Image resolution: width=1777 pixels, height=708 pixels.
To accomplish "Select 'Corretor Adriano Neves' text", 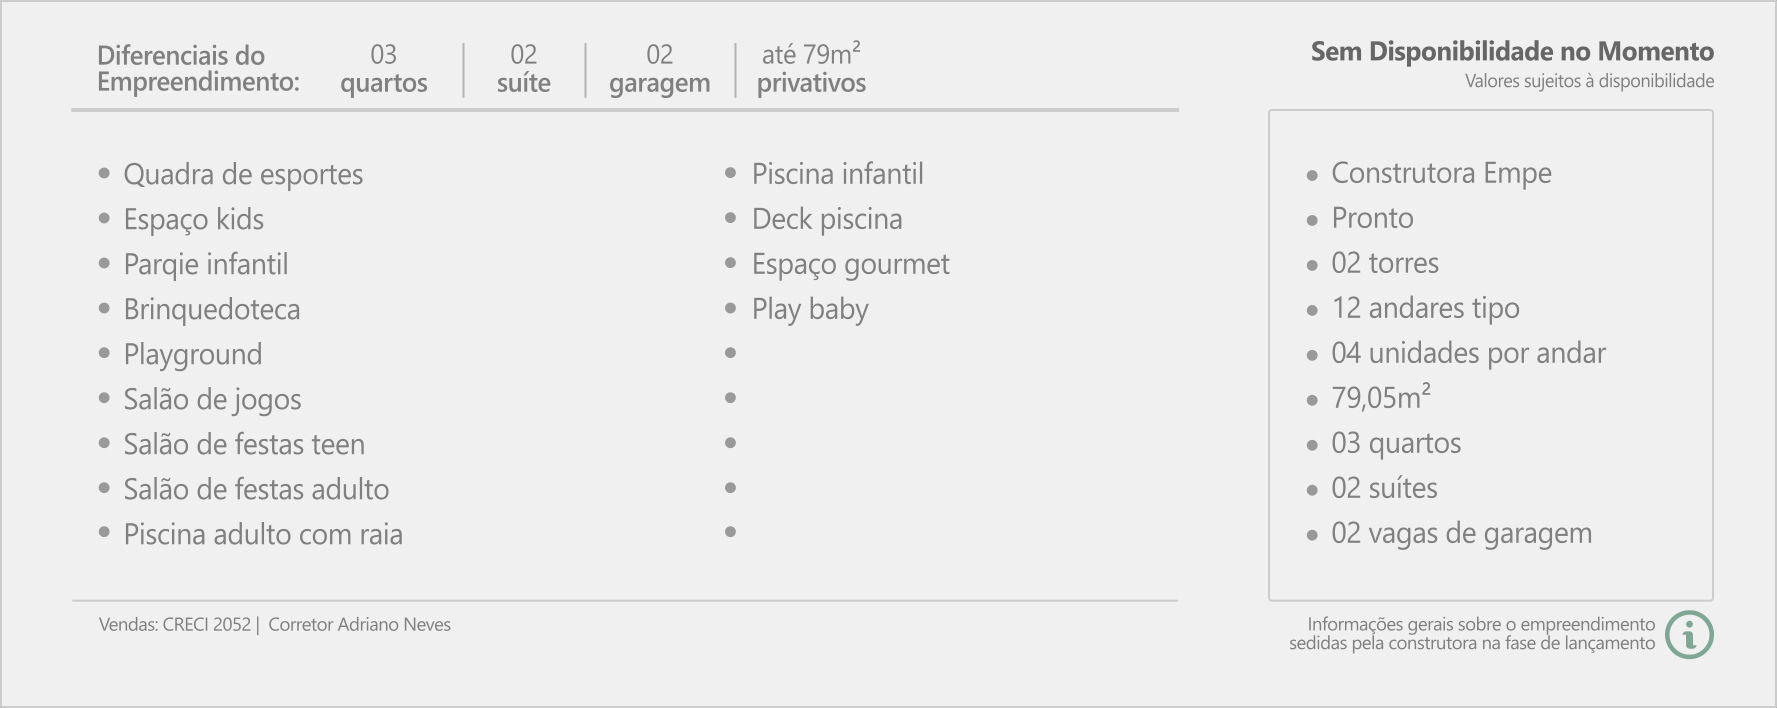I will (x=360, y=625).
